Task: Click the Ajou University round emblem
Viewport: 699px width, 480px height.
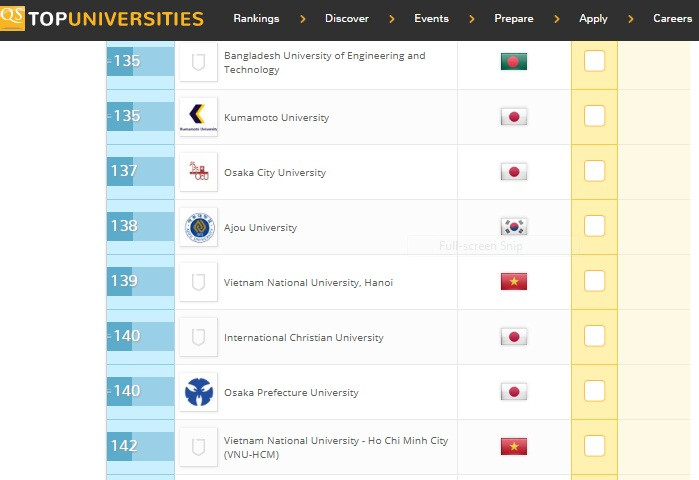Action: click(x=198, y=227)
